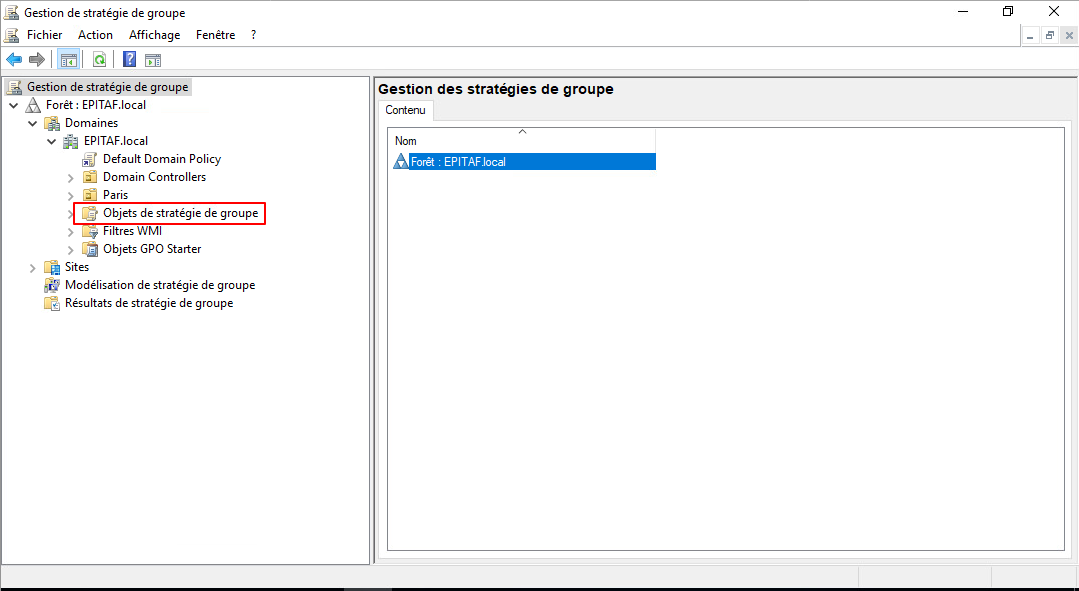Click the Action pane toolbar icon
The height and width of the screenshot is (591, 1079).
coord(153,59)
